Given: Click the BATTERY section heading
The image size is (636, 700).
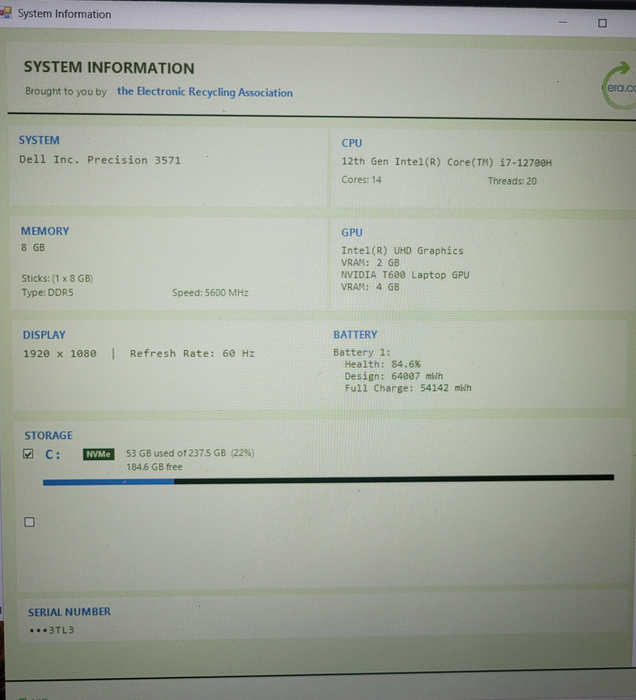Looking at the screenshot, I should 355,334.
